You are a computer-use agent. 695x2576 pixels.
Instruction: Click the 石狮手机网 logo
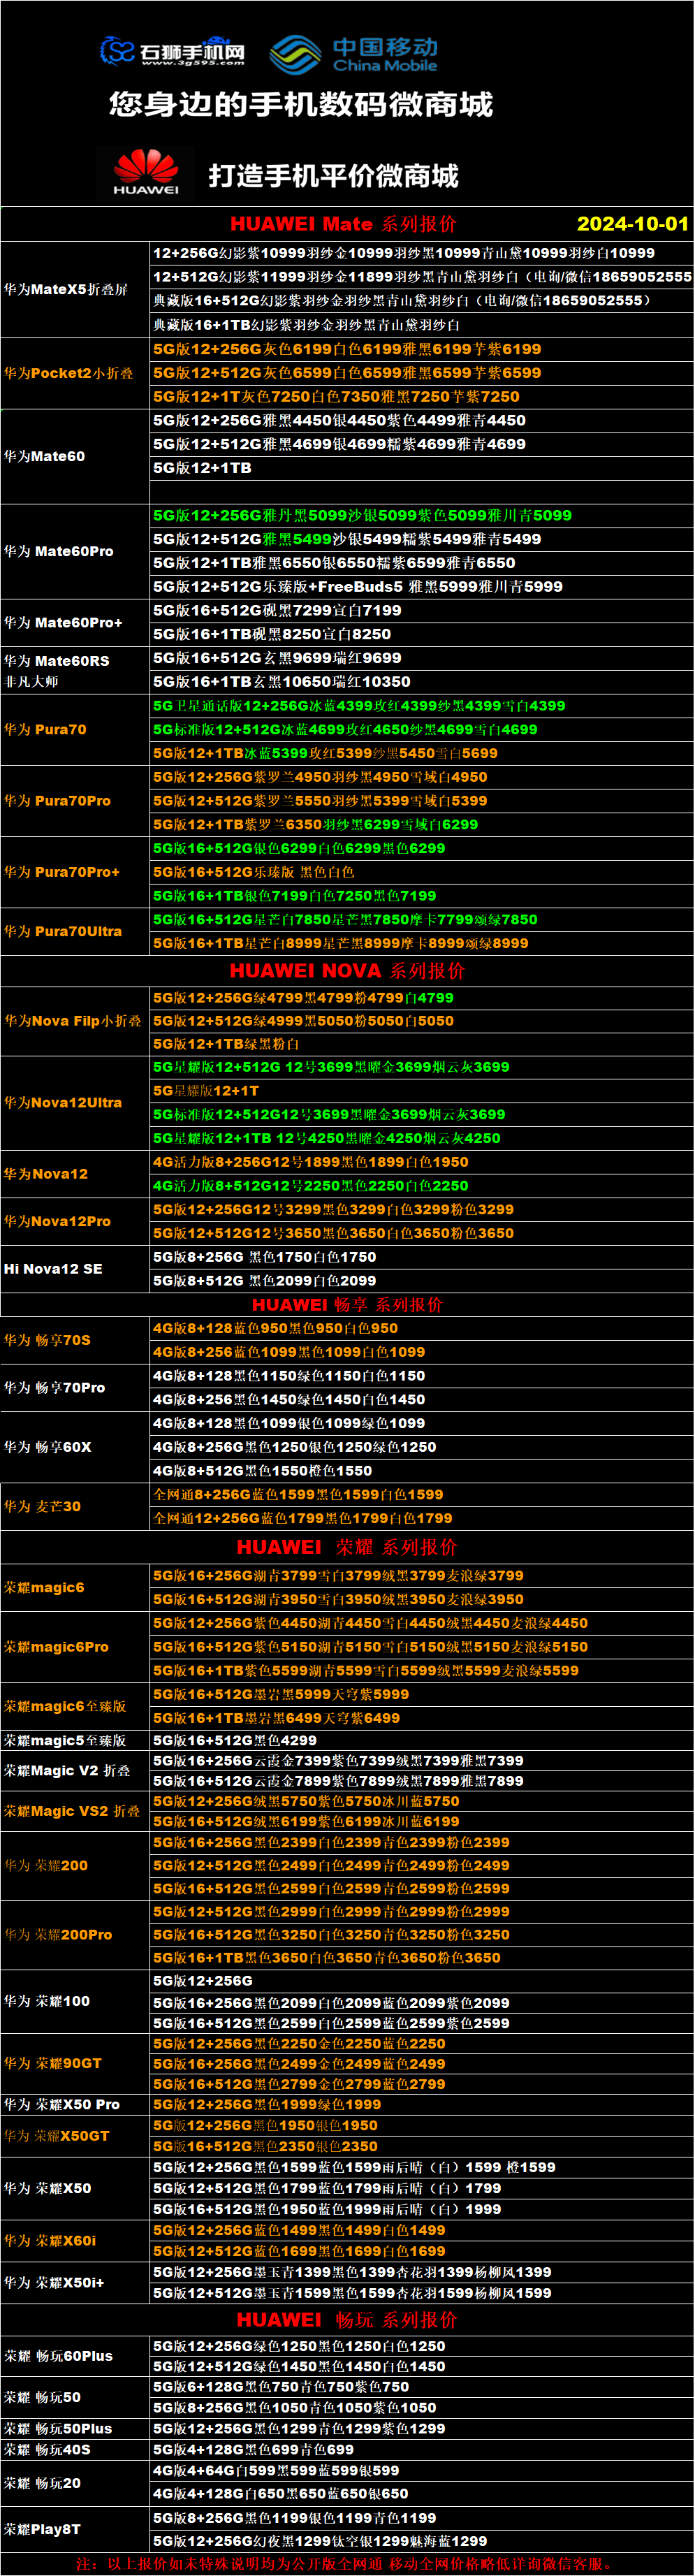tap(172, 51)
